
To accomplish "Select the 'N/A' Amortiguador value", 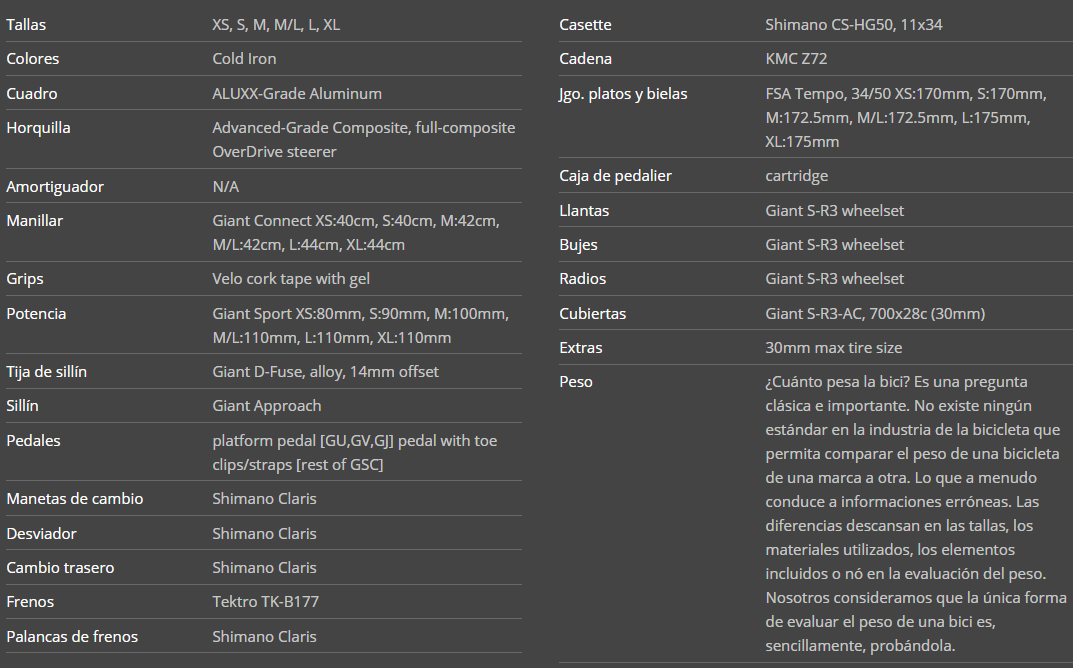I will coord(225,187).
